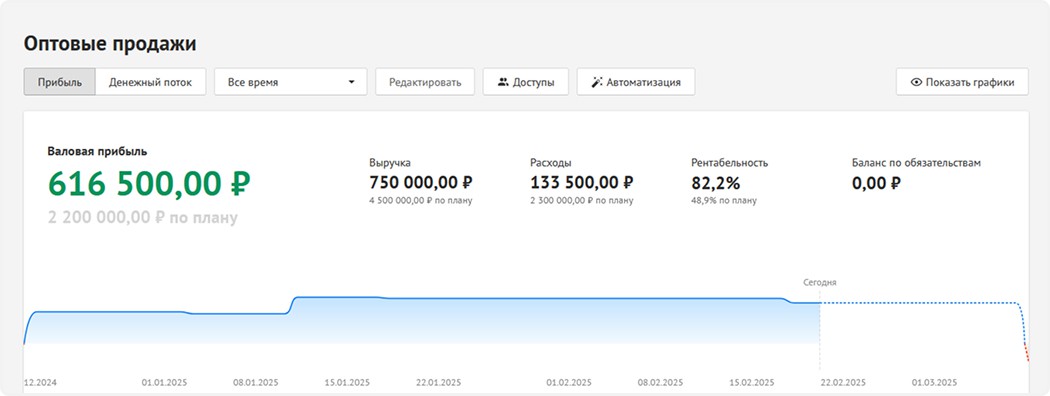Click the blue filled profit chart area
1050x396 pixels.
click(x=422, y=322)
